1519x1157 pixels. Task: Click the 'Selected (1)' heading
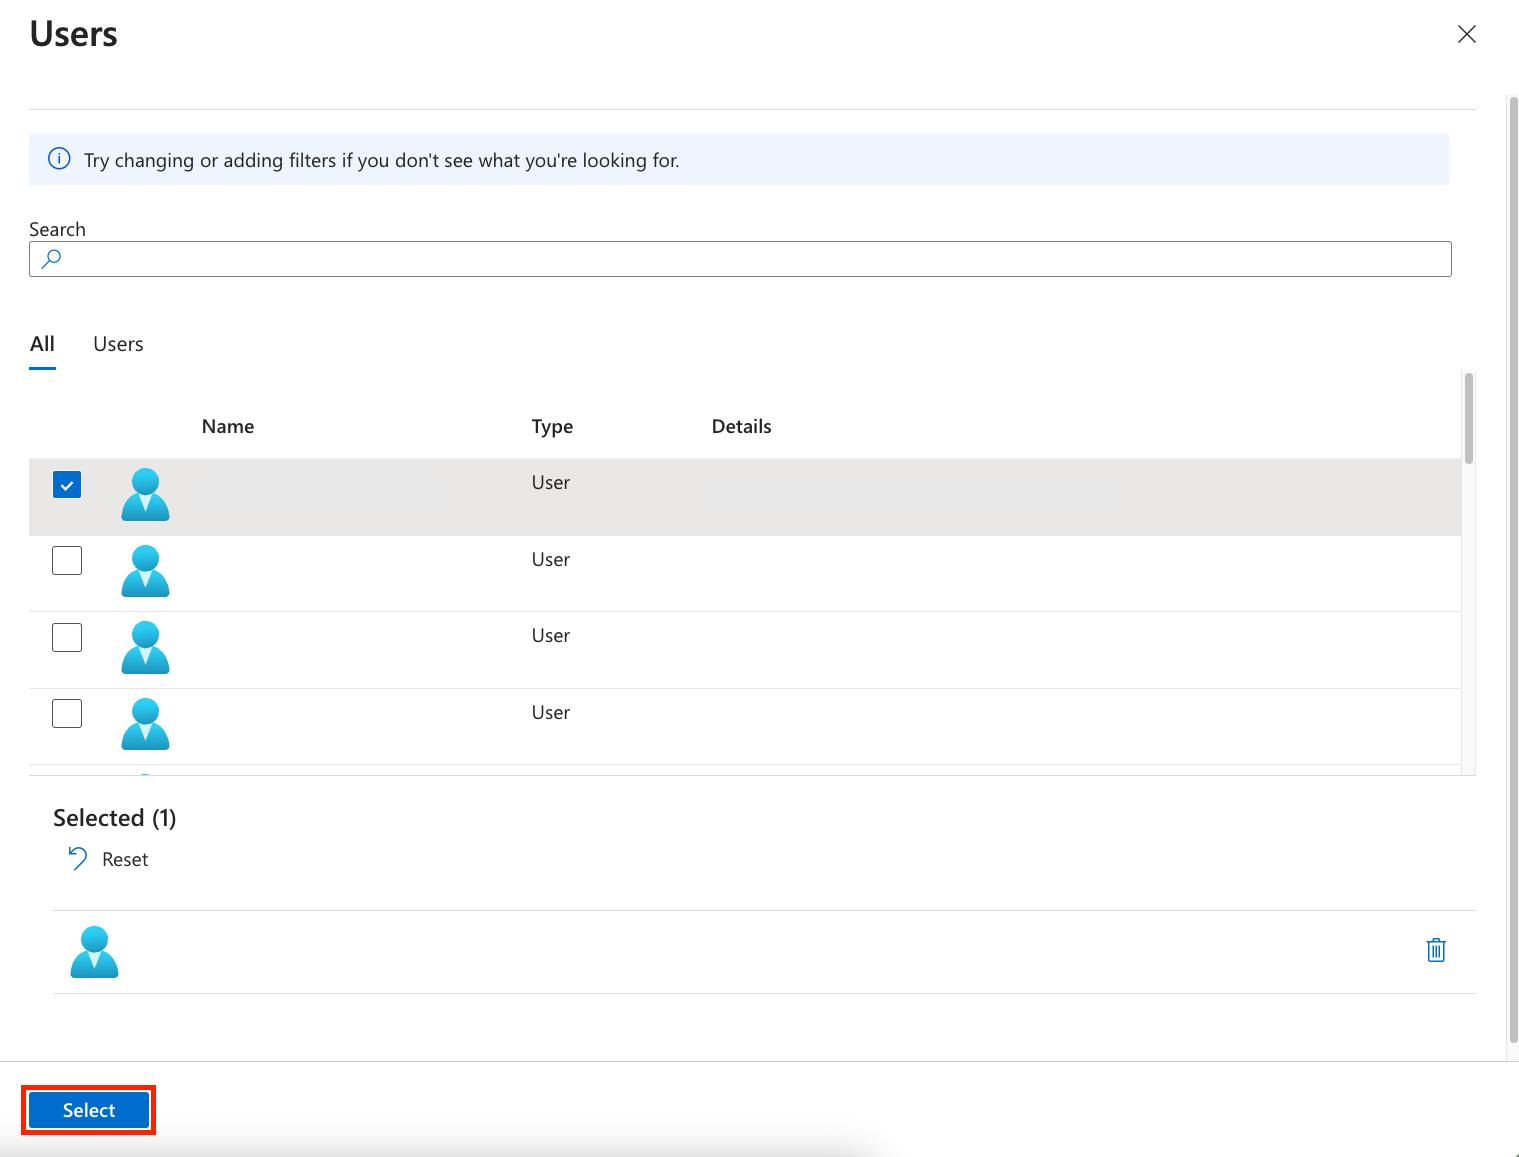pyautogui.click(x=115, y=818)
